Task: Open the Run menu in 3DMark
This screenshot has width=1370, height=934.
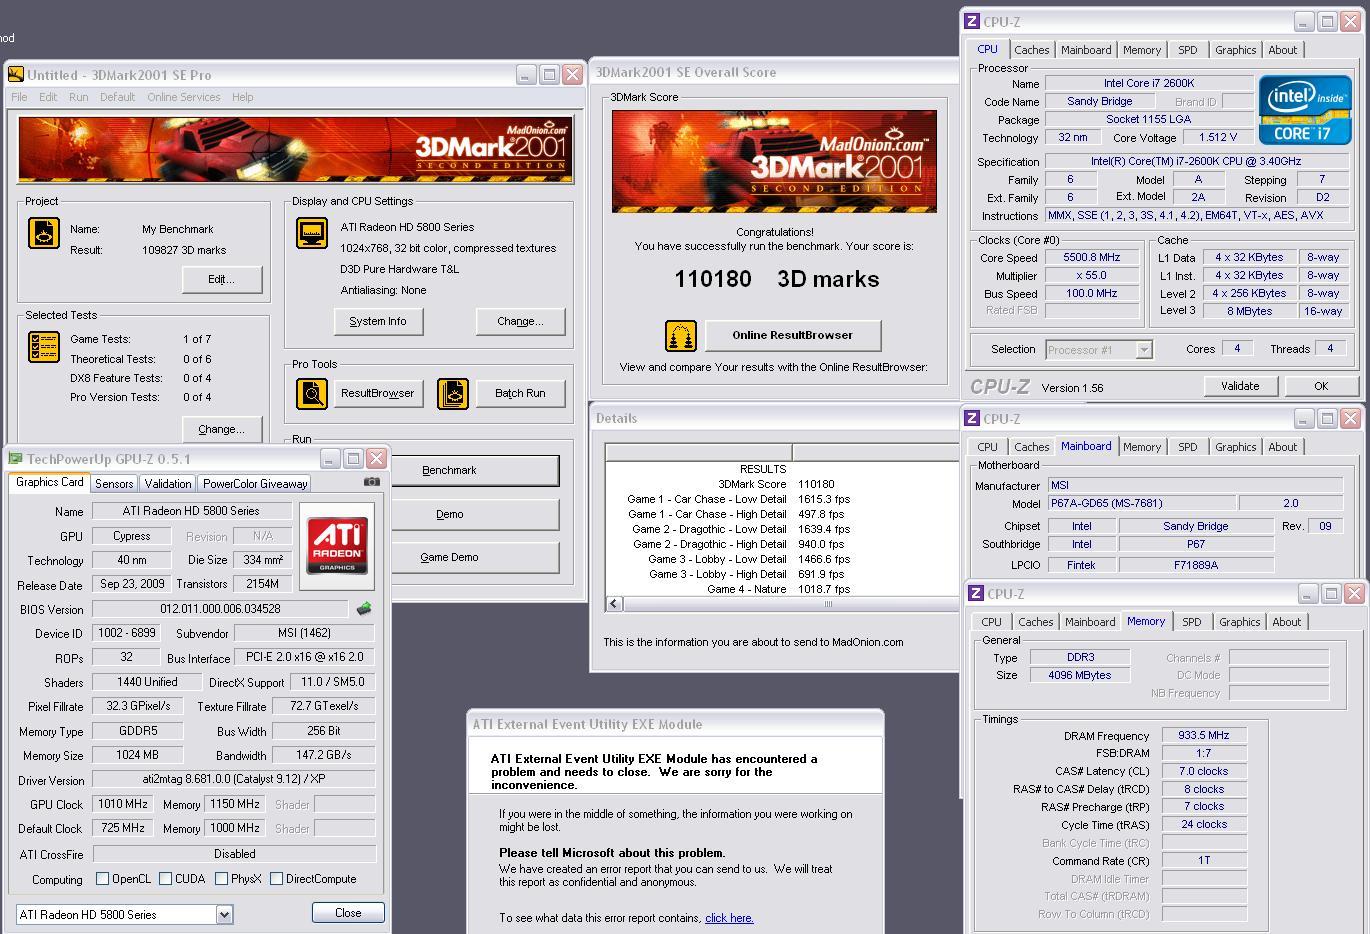Action: [x=78, y=97]
